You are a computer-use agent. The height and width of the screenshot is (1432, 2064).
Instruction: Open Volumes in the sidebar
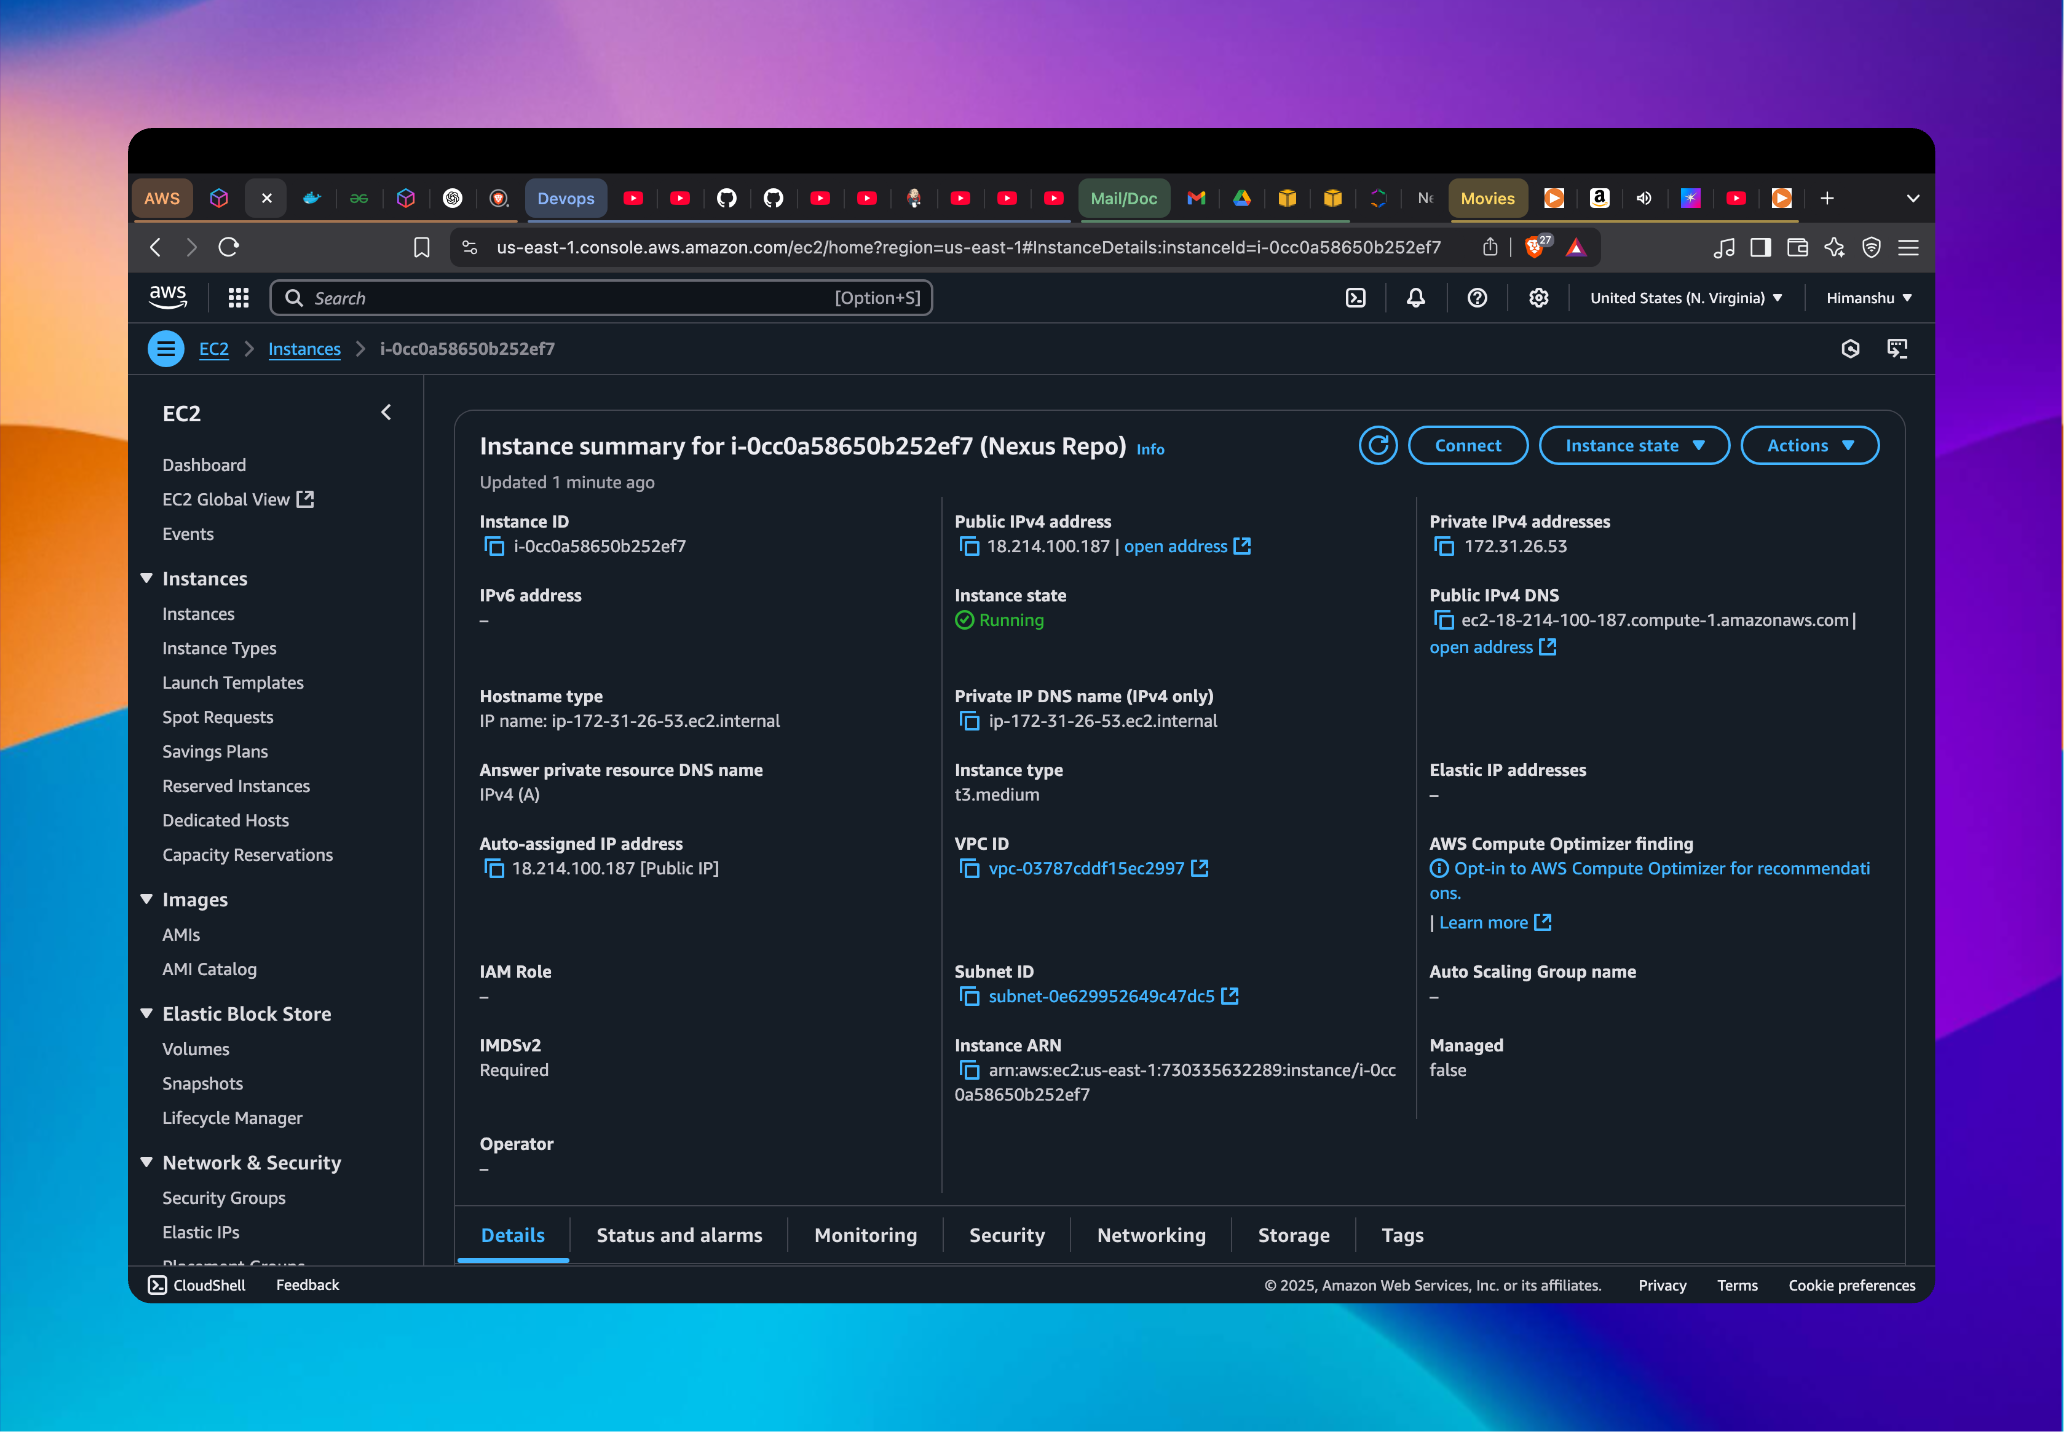click(x=196, y=1049)
